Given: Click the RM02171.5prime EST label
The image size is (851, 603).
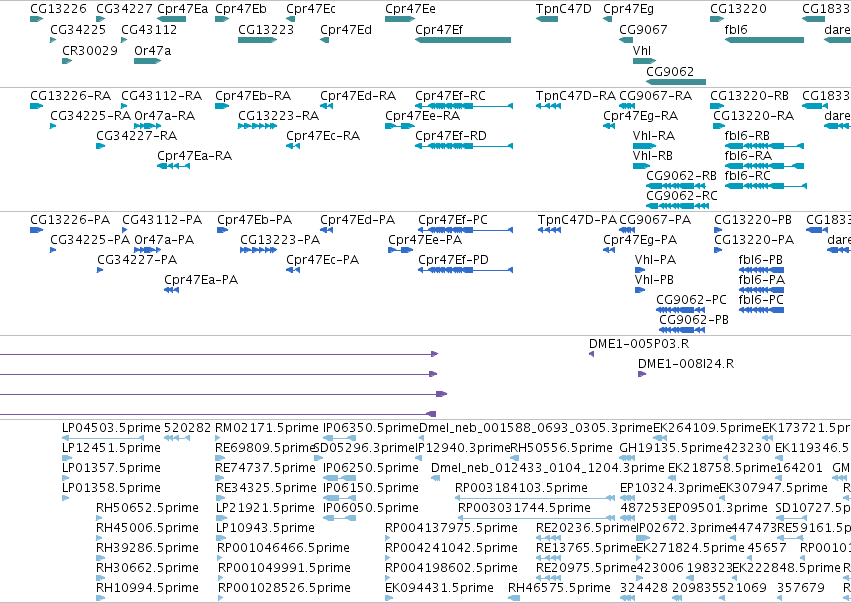Looking at the screenshot, I should click(x=266, y=428).
